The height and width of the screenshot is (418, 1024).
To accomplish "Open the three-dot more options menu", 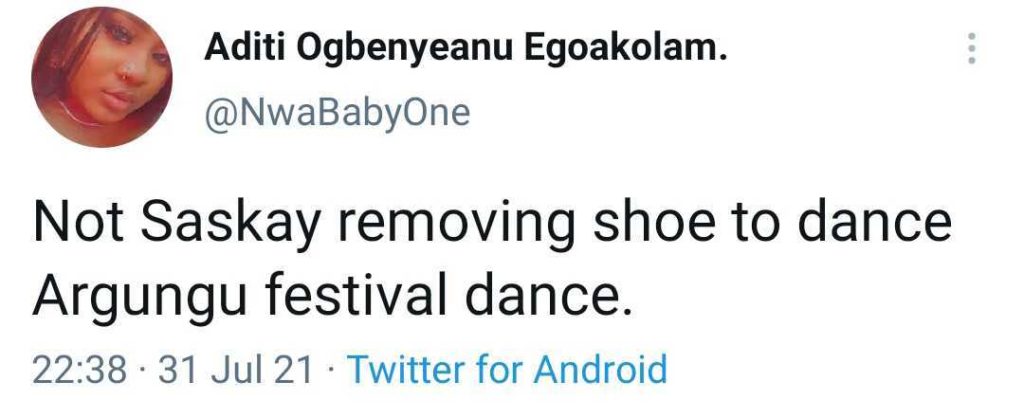I will tap(970, 48).
